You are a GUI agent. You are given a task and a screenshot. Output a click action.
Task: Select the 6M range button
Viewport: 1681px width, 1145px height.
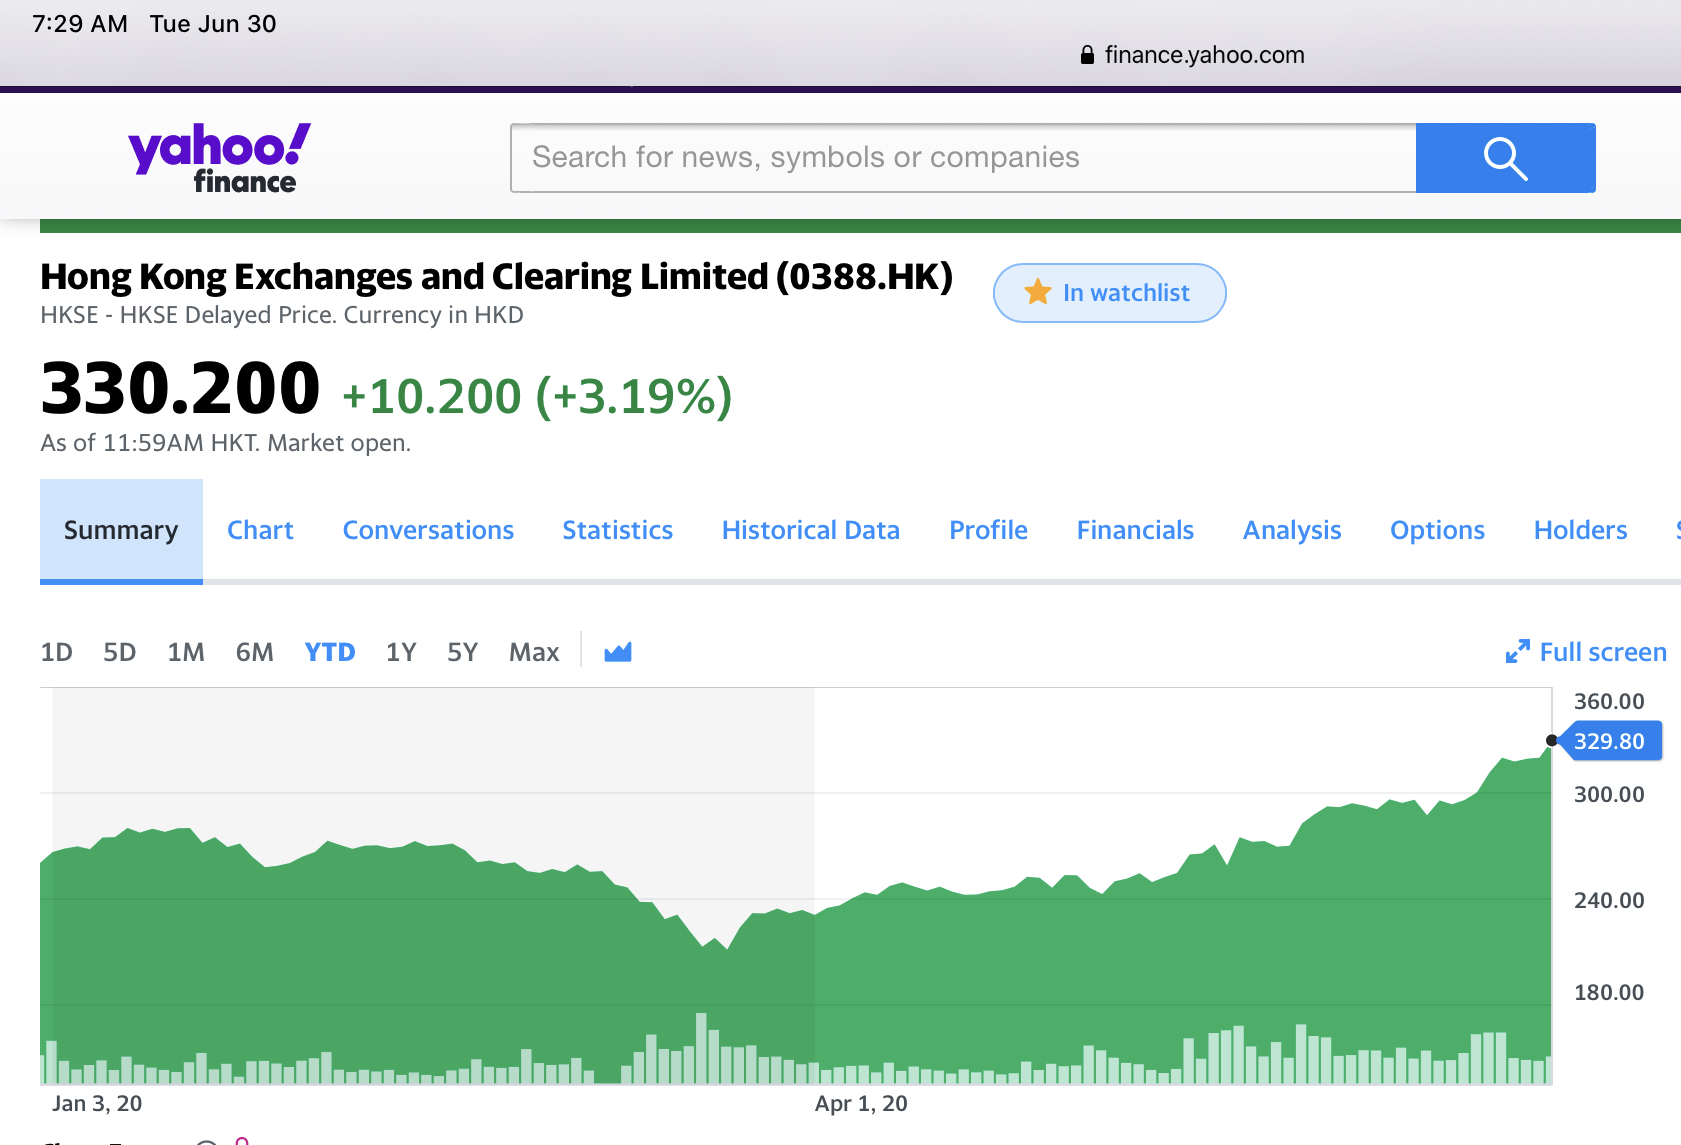coord(254,652)
